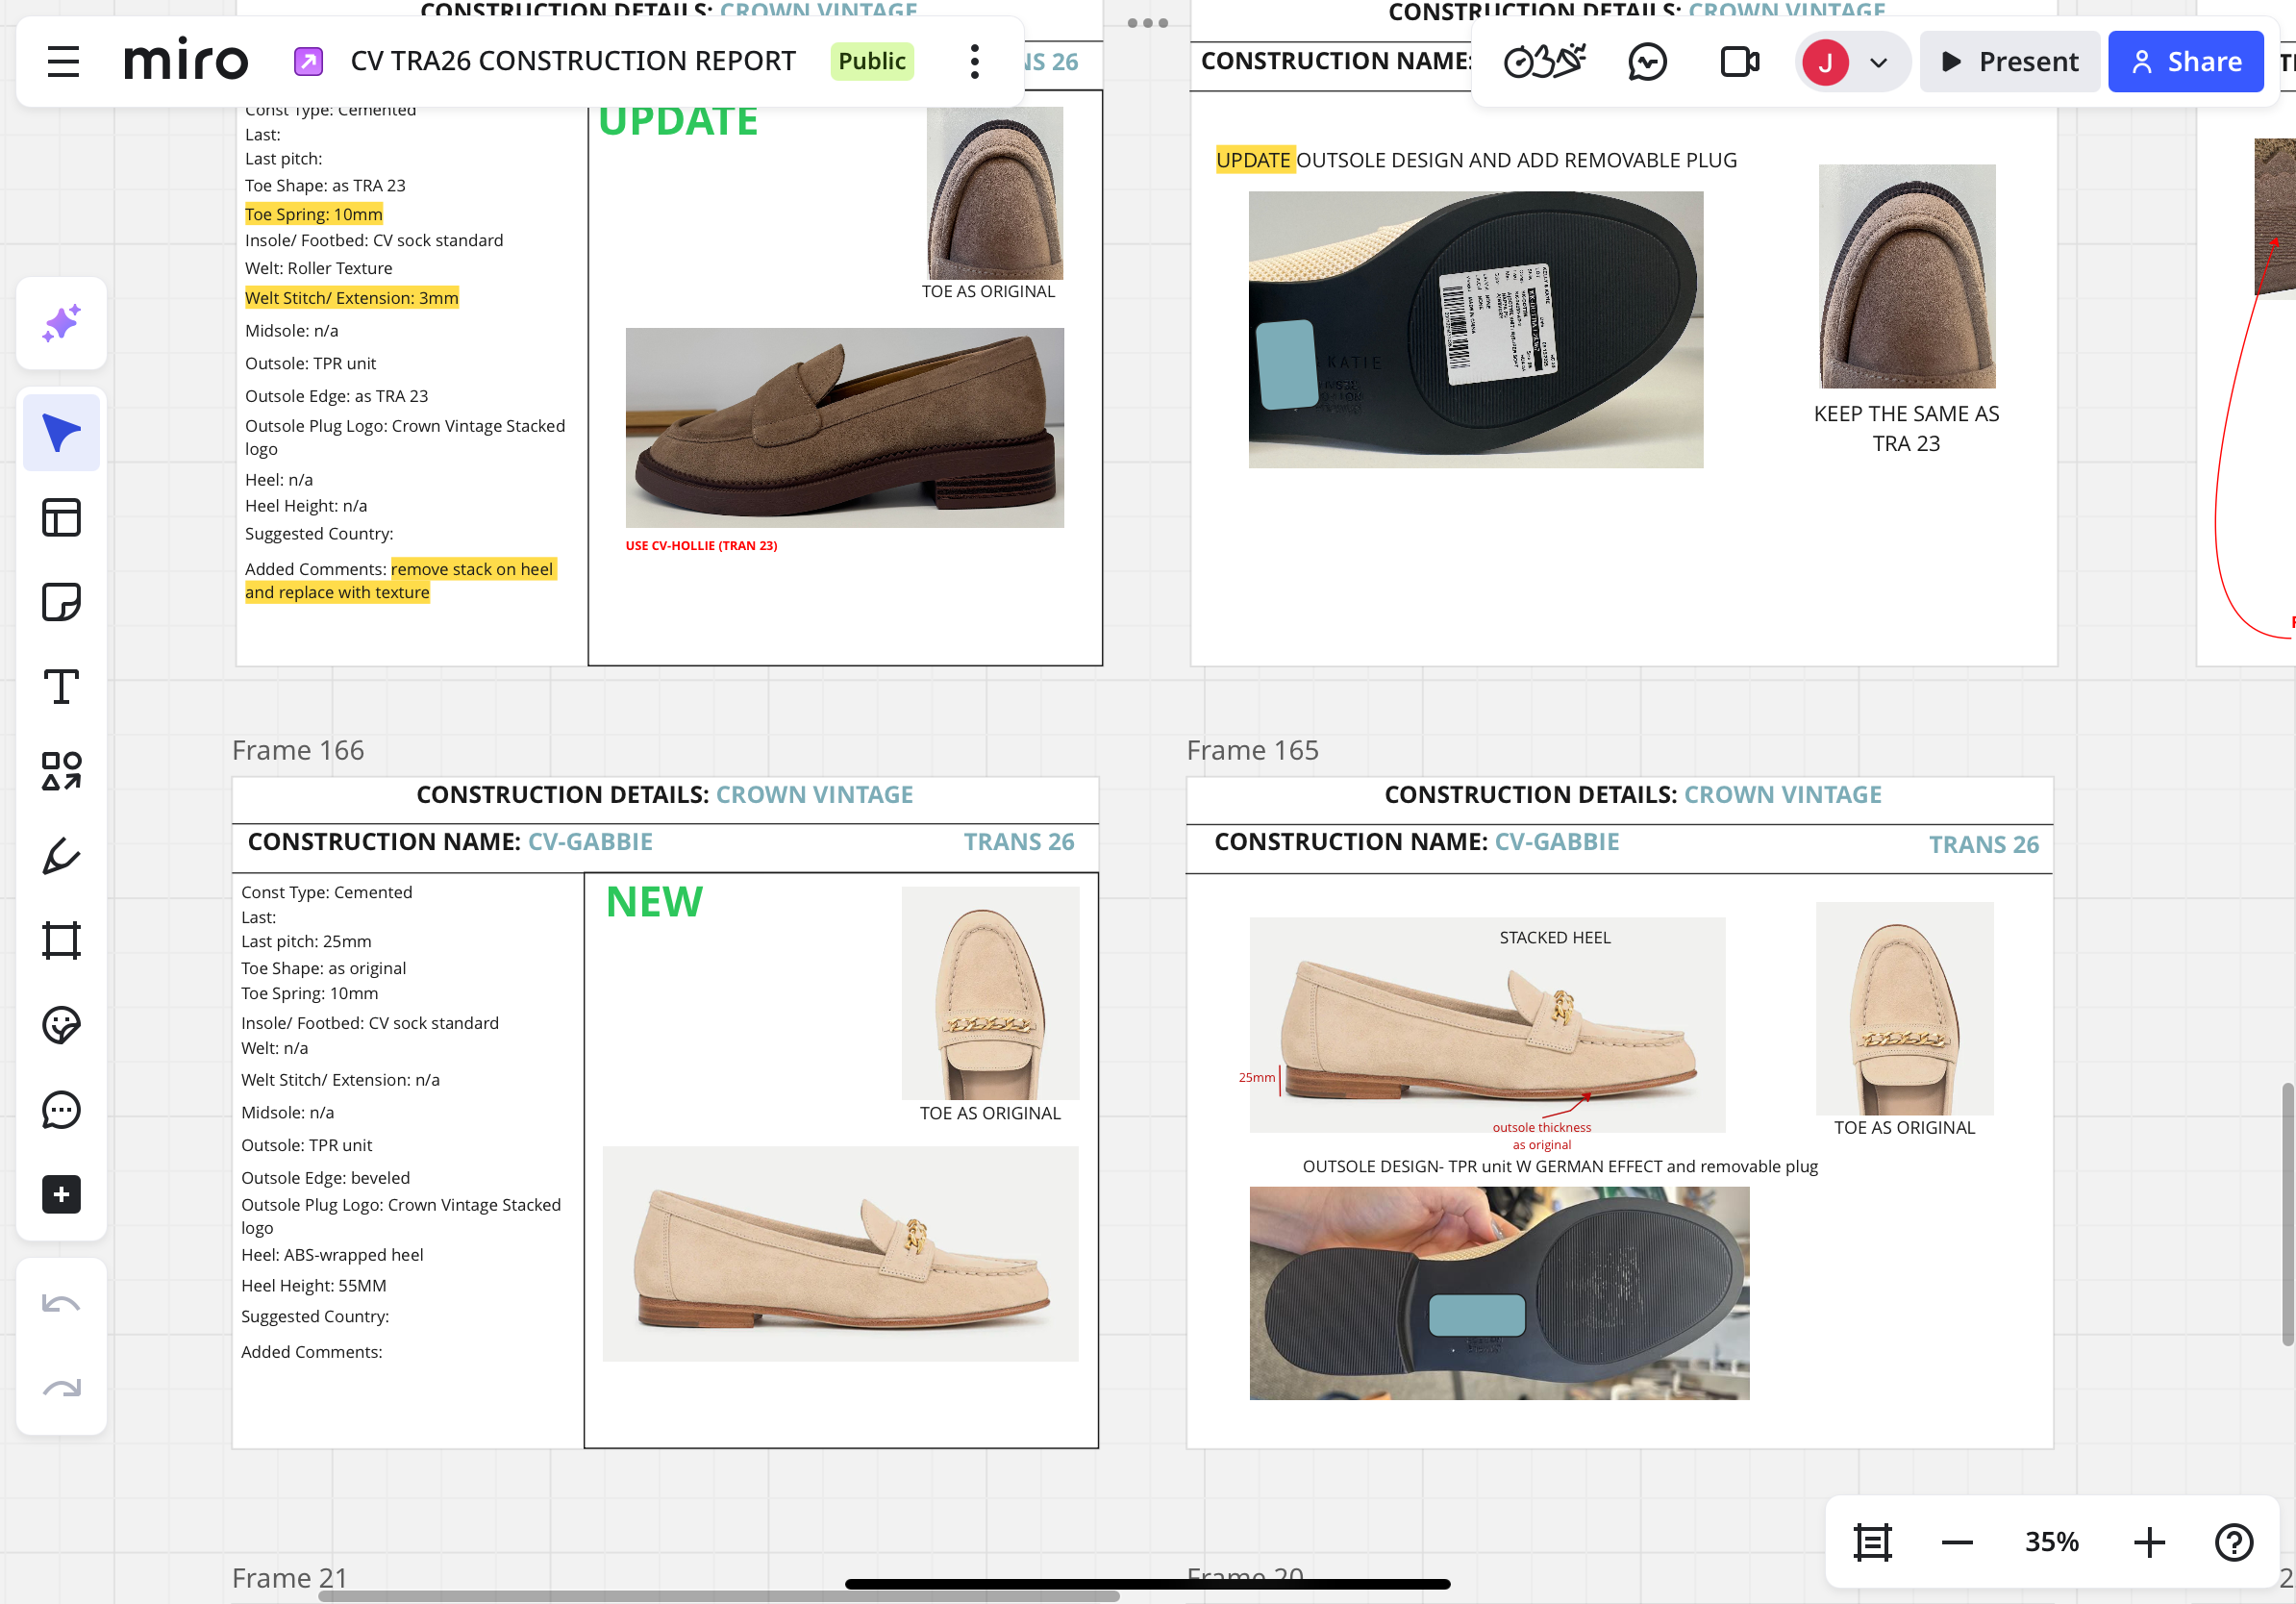Click the Public visibility badge
2296x1604 pixels.
871,62
